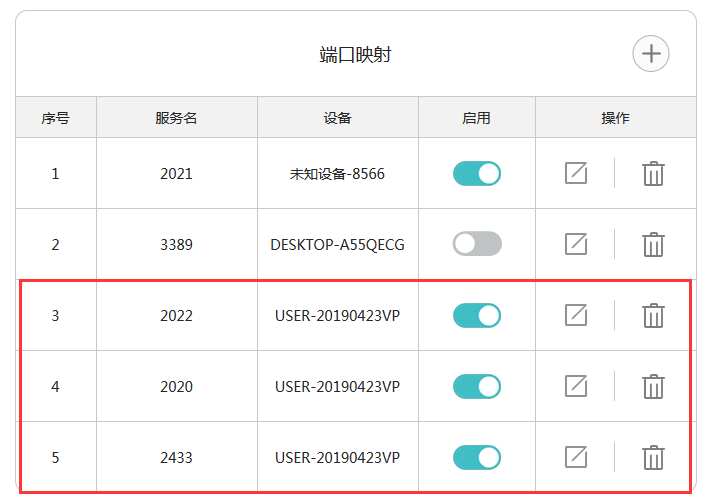Screen dimensions: 714x499
Task: Click the 设备 column header
Action: 337,118
